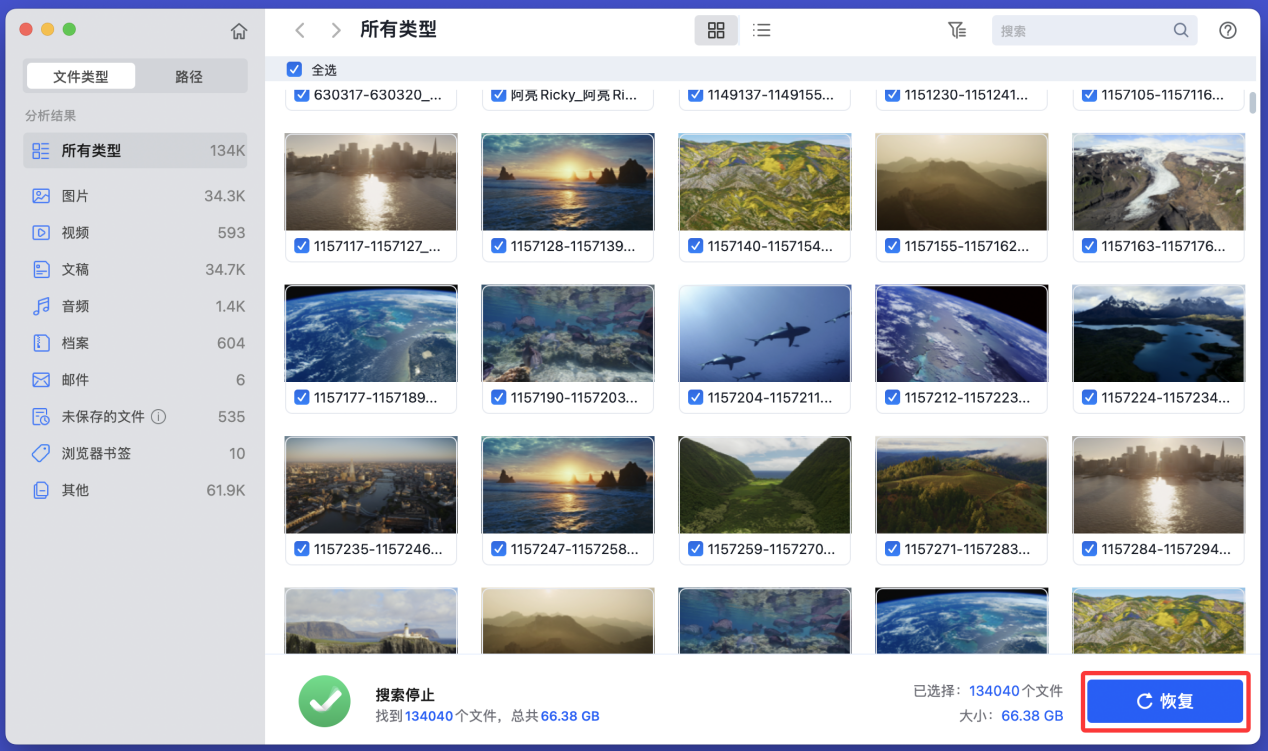The image size is (1268, 751).
Task: Open the filter icon in the toolbar
Action: coord(957,30)
